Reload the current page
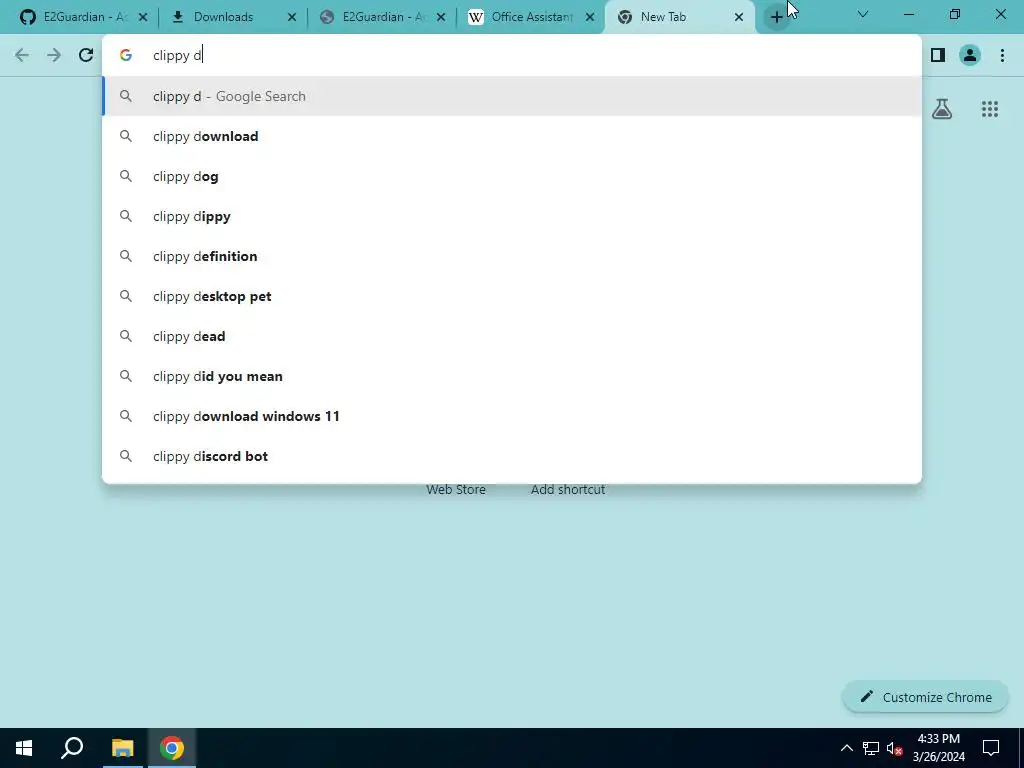Image resolution: width=1024 pixels, height=768 pixels. [86, 56]
